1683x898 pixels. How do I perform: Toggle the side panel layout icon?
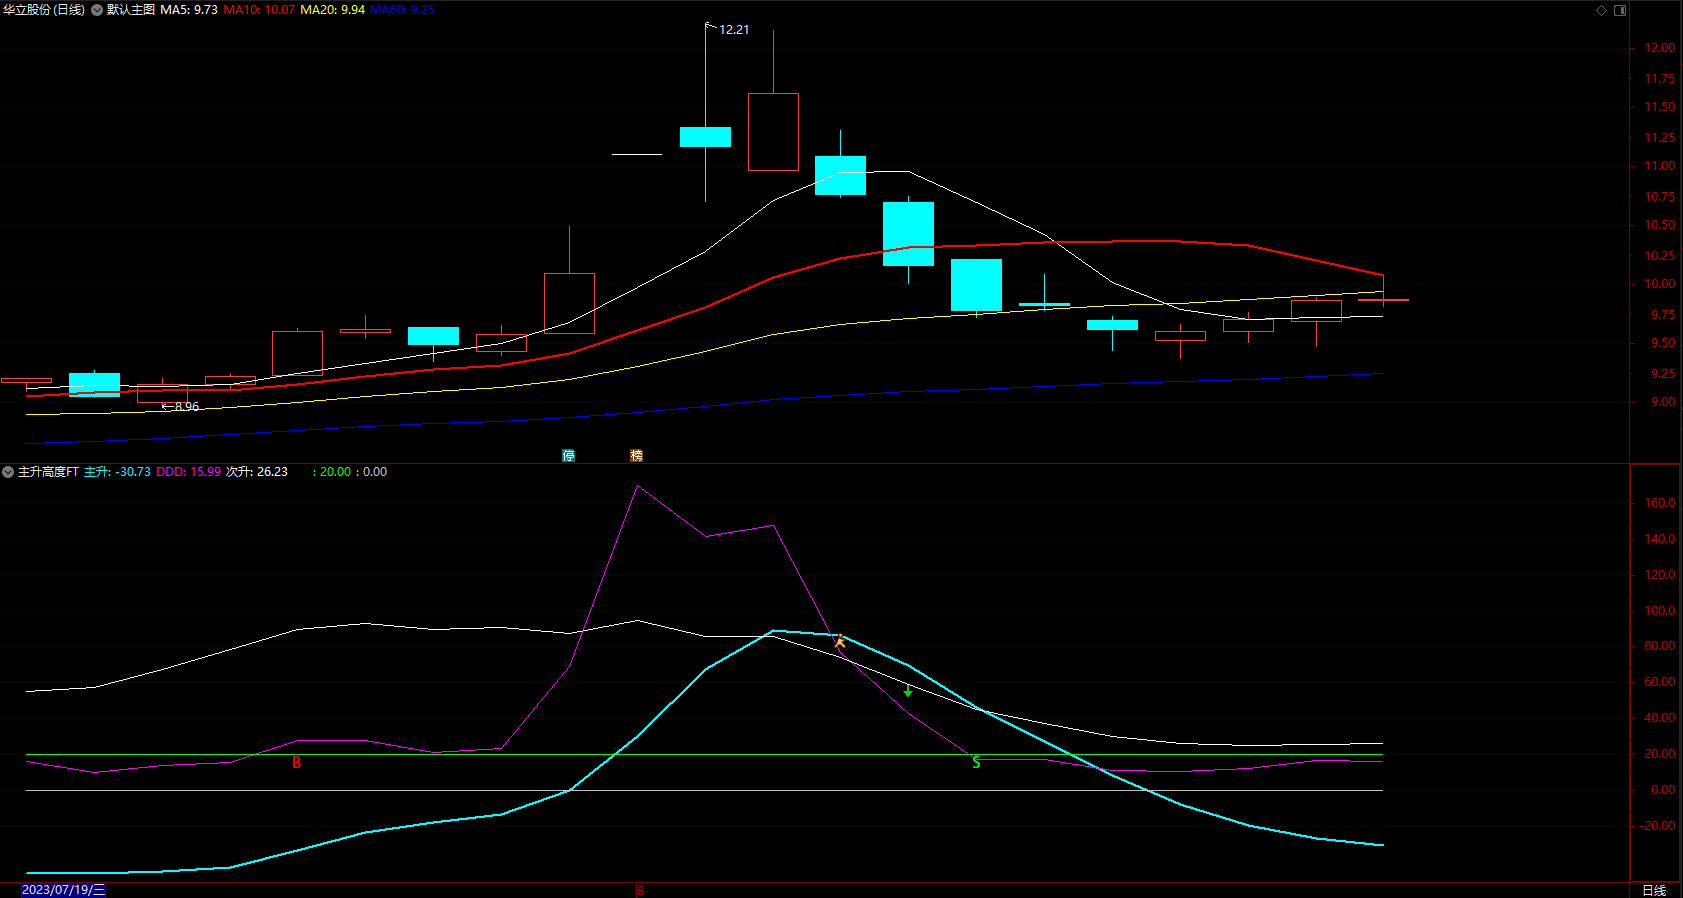[x=1620, y=10]
